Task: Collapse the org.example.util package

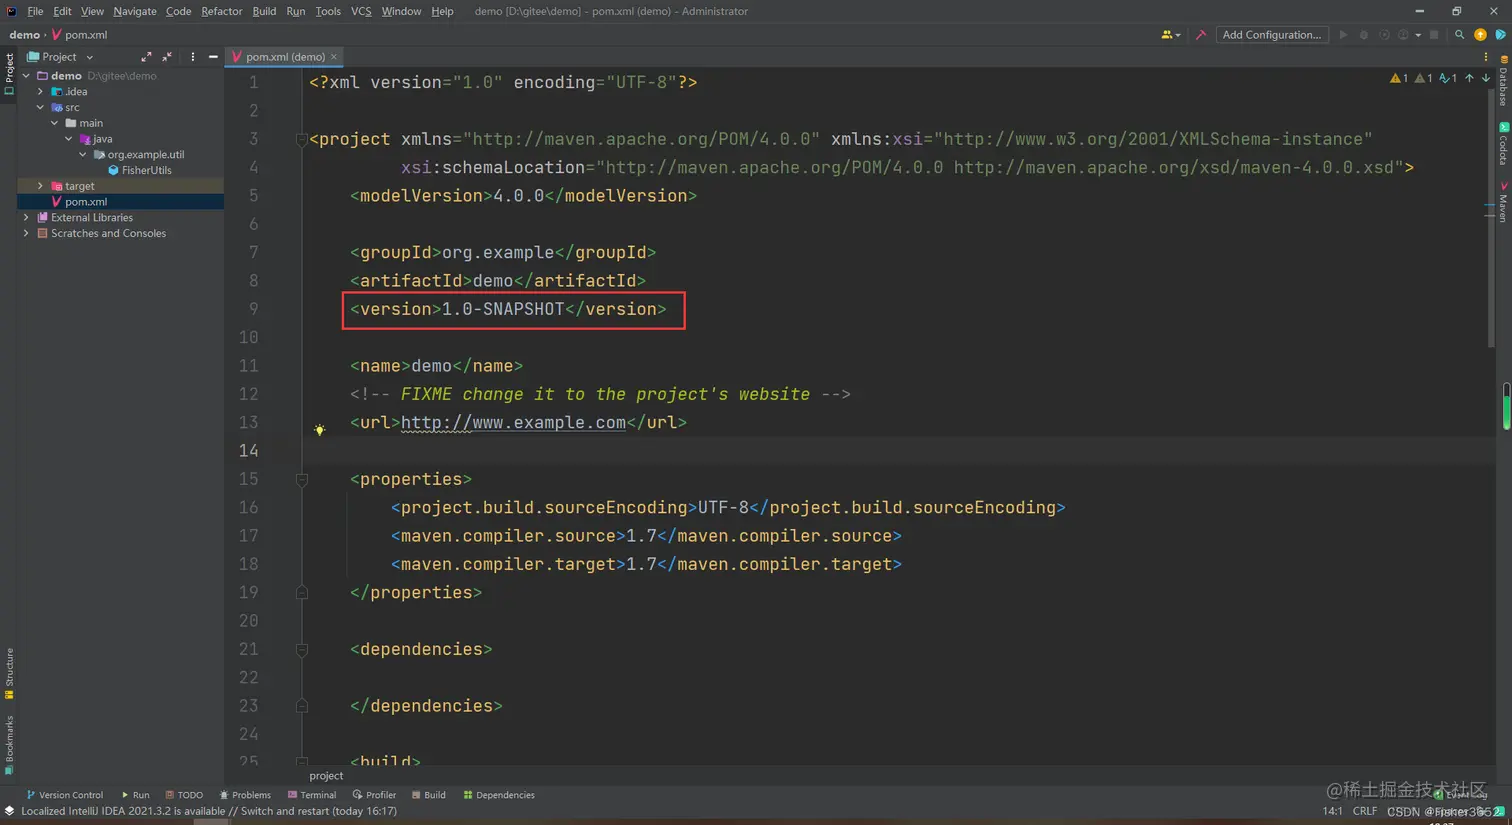Action: [x=83, y=155]
